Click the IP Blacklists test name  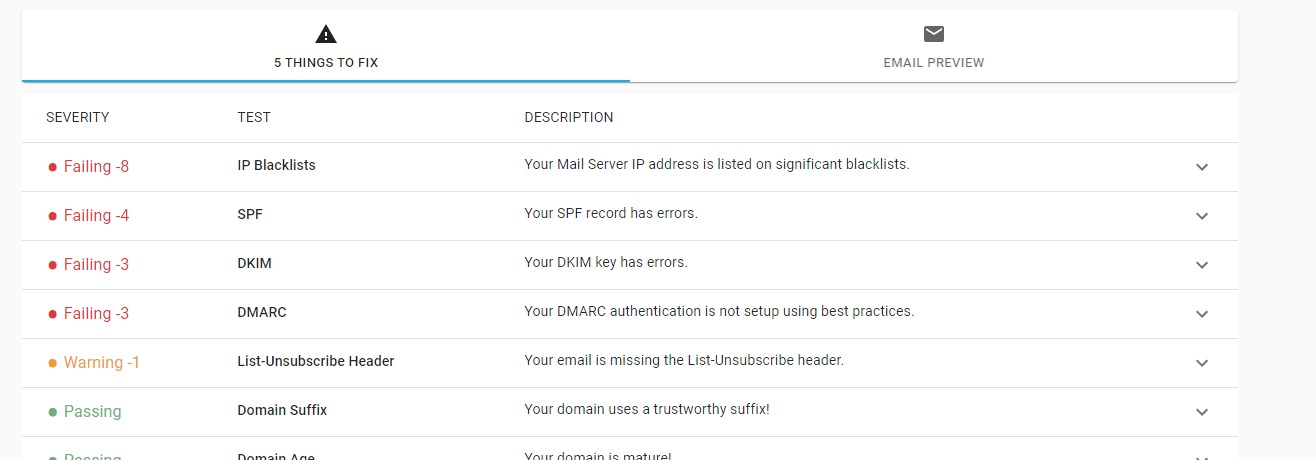(x=276, y=165)
